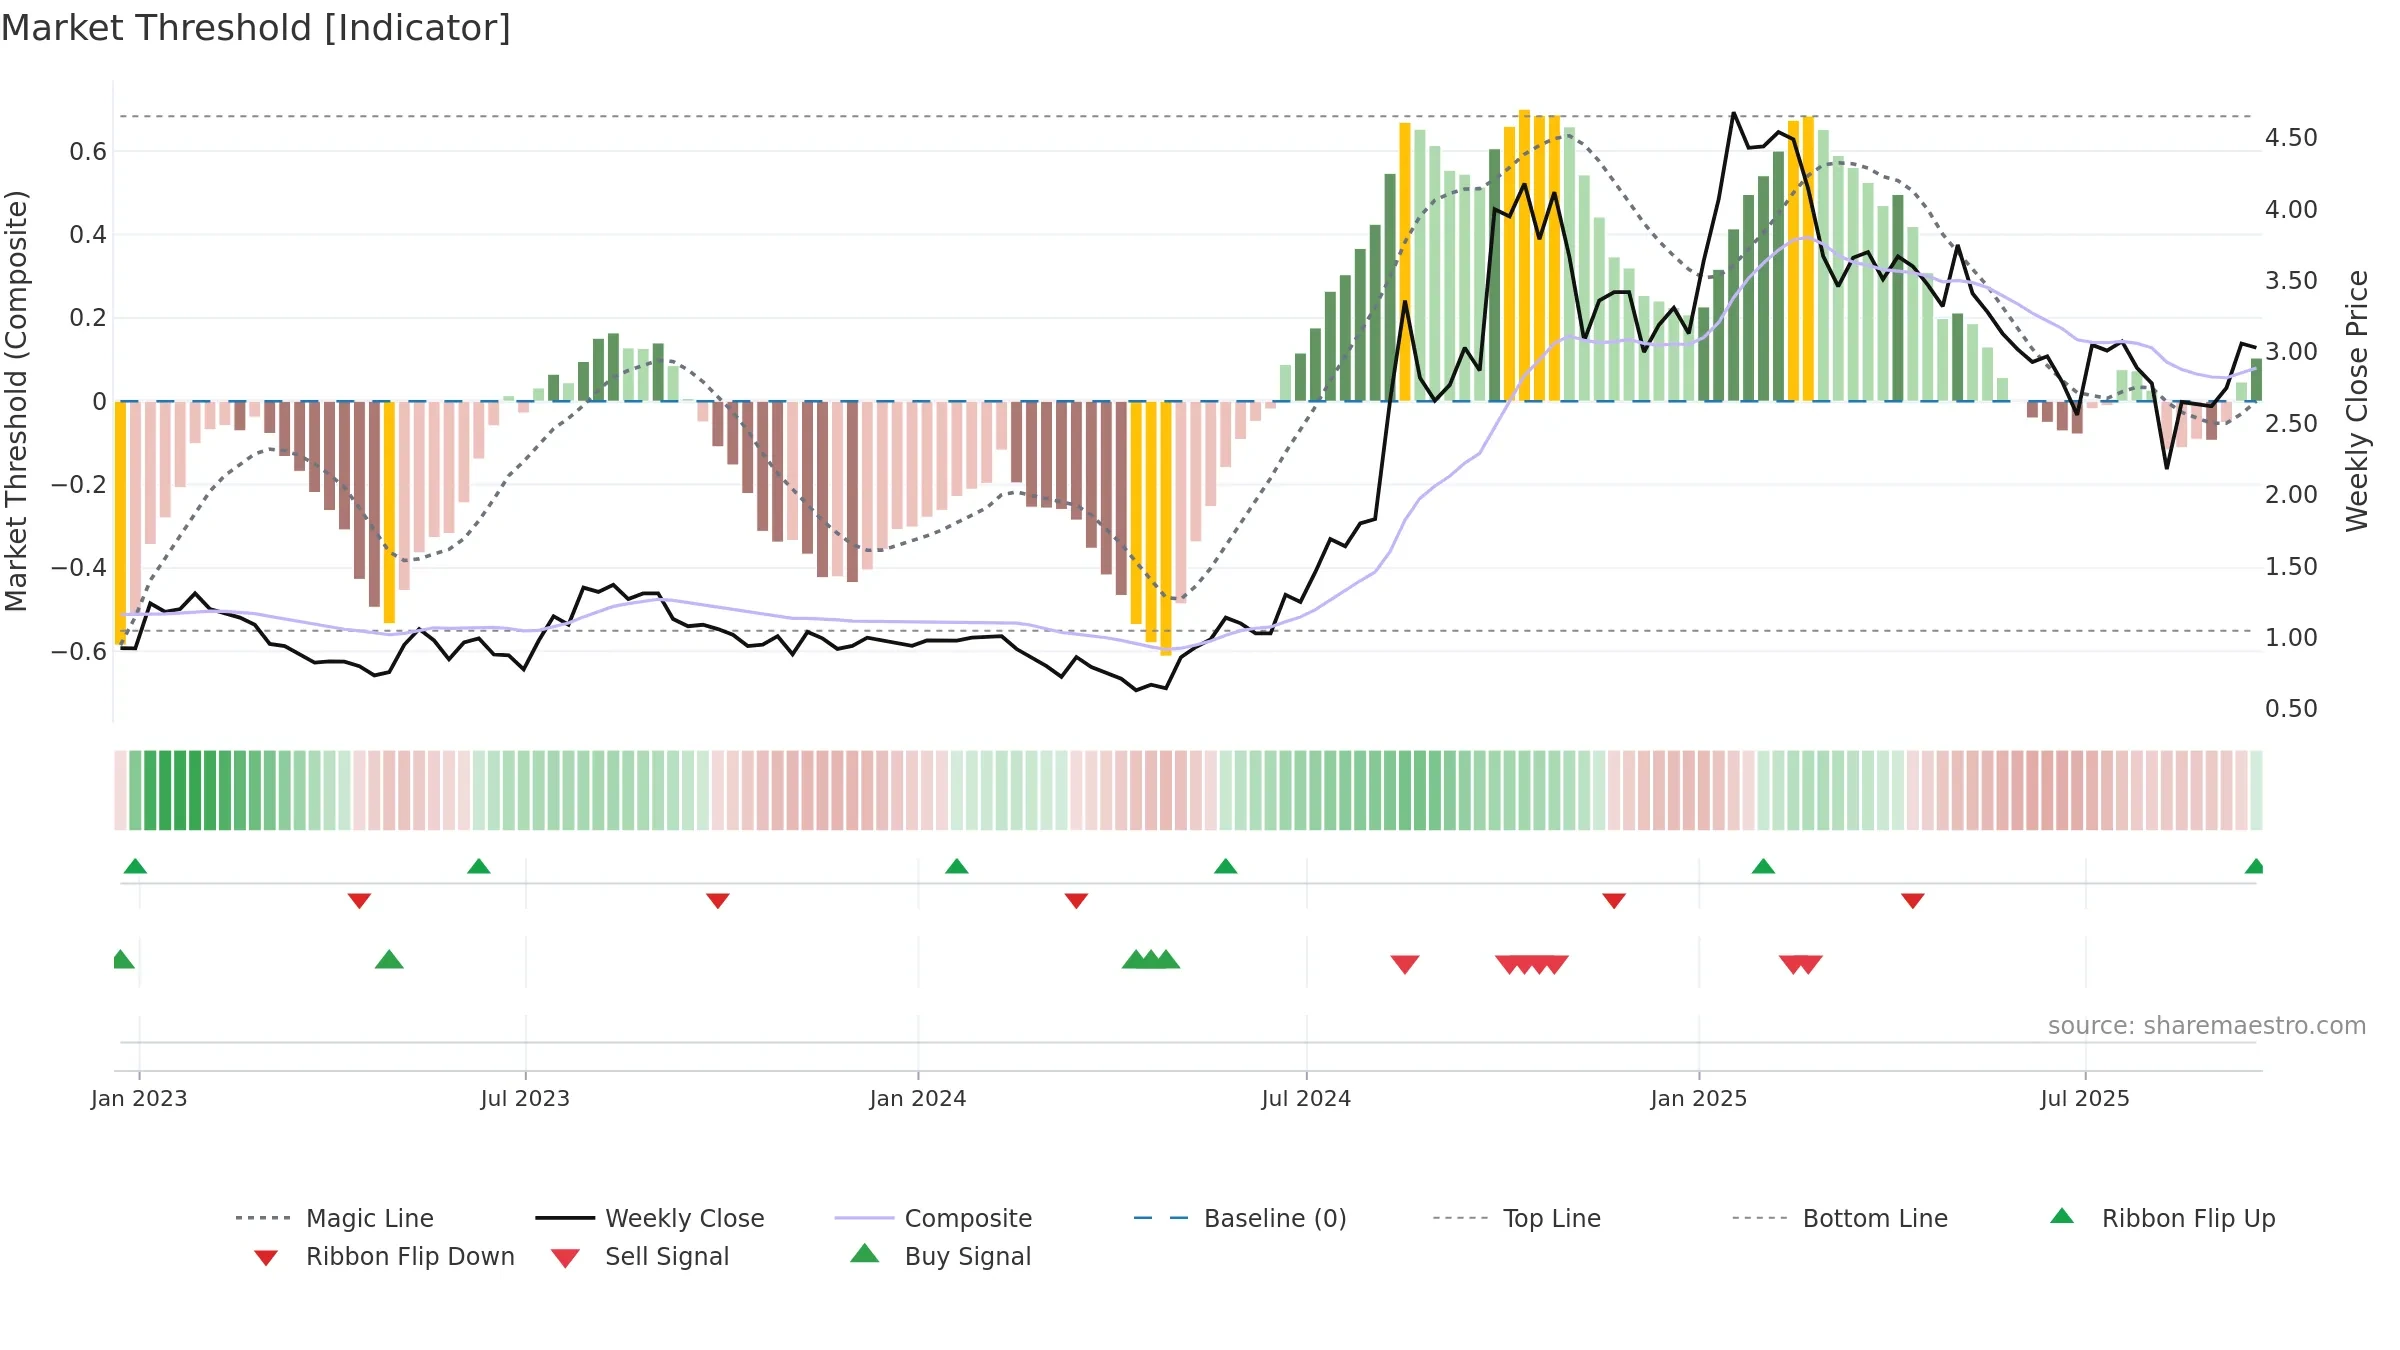Click the ribbon flip up marker after Jan 2025
The height and width of the screenshot is (1350, 2400).
tap(1763, 866)
